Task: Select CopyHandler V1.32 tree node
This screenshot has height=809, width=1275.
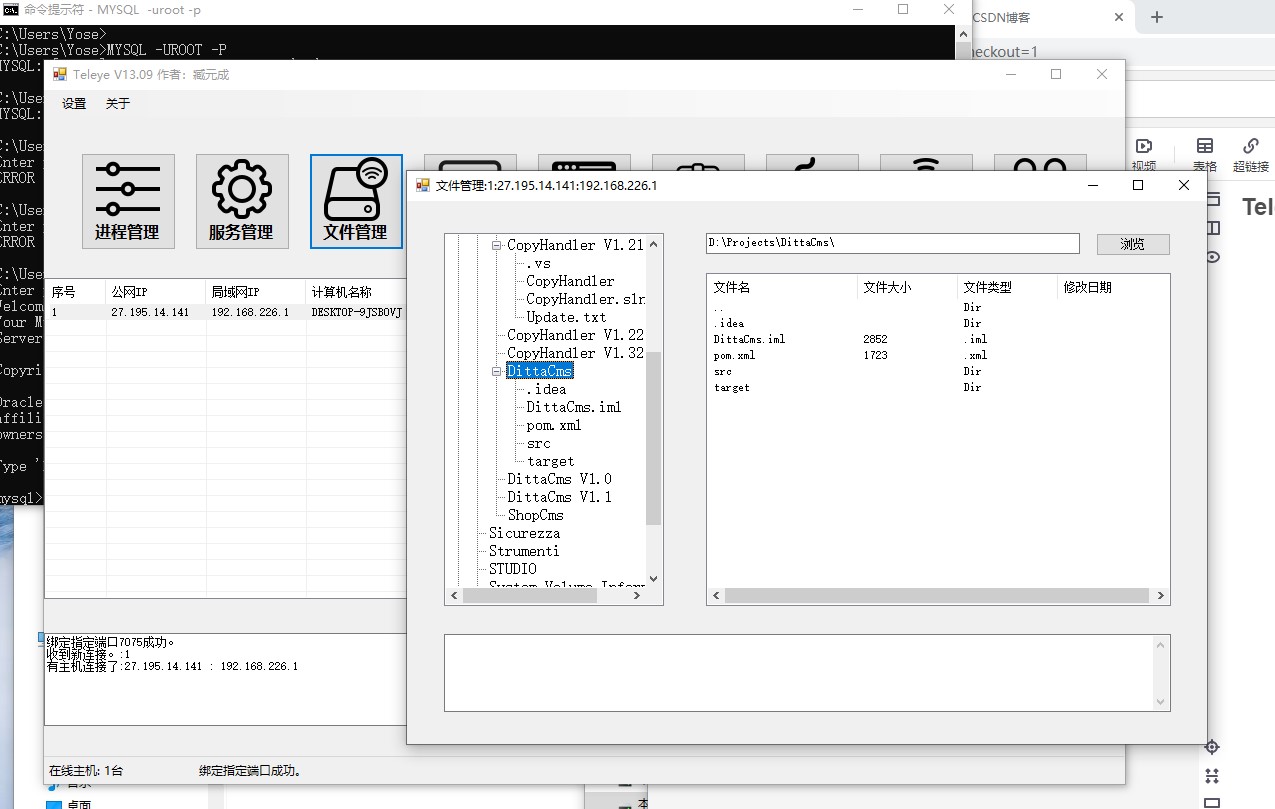Action: coord(575,353)
